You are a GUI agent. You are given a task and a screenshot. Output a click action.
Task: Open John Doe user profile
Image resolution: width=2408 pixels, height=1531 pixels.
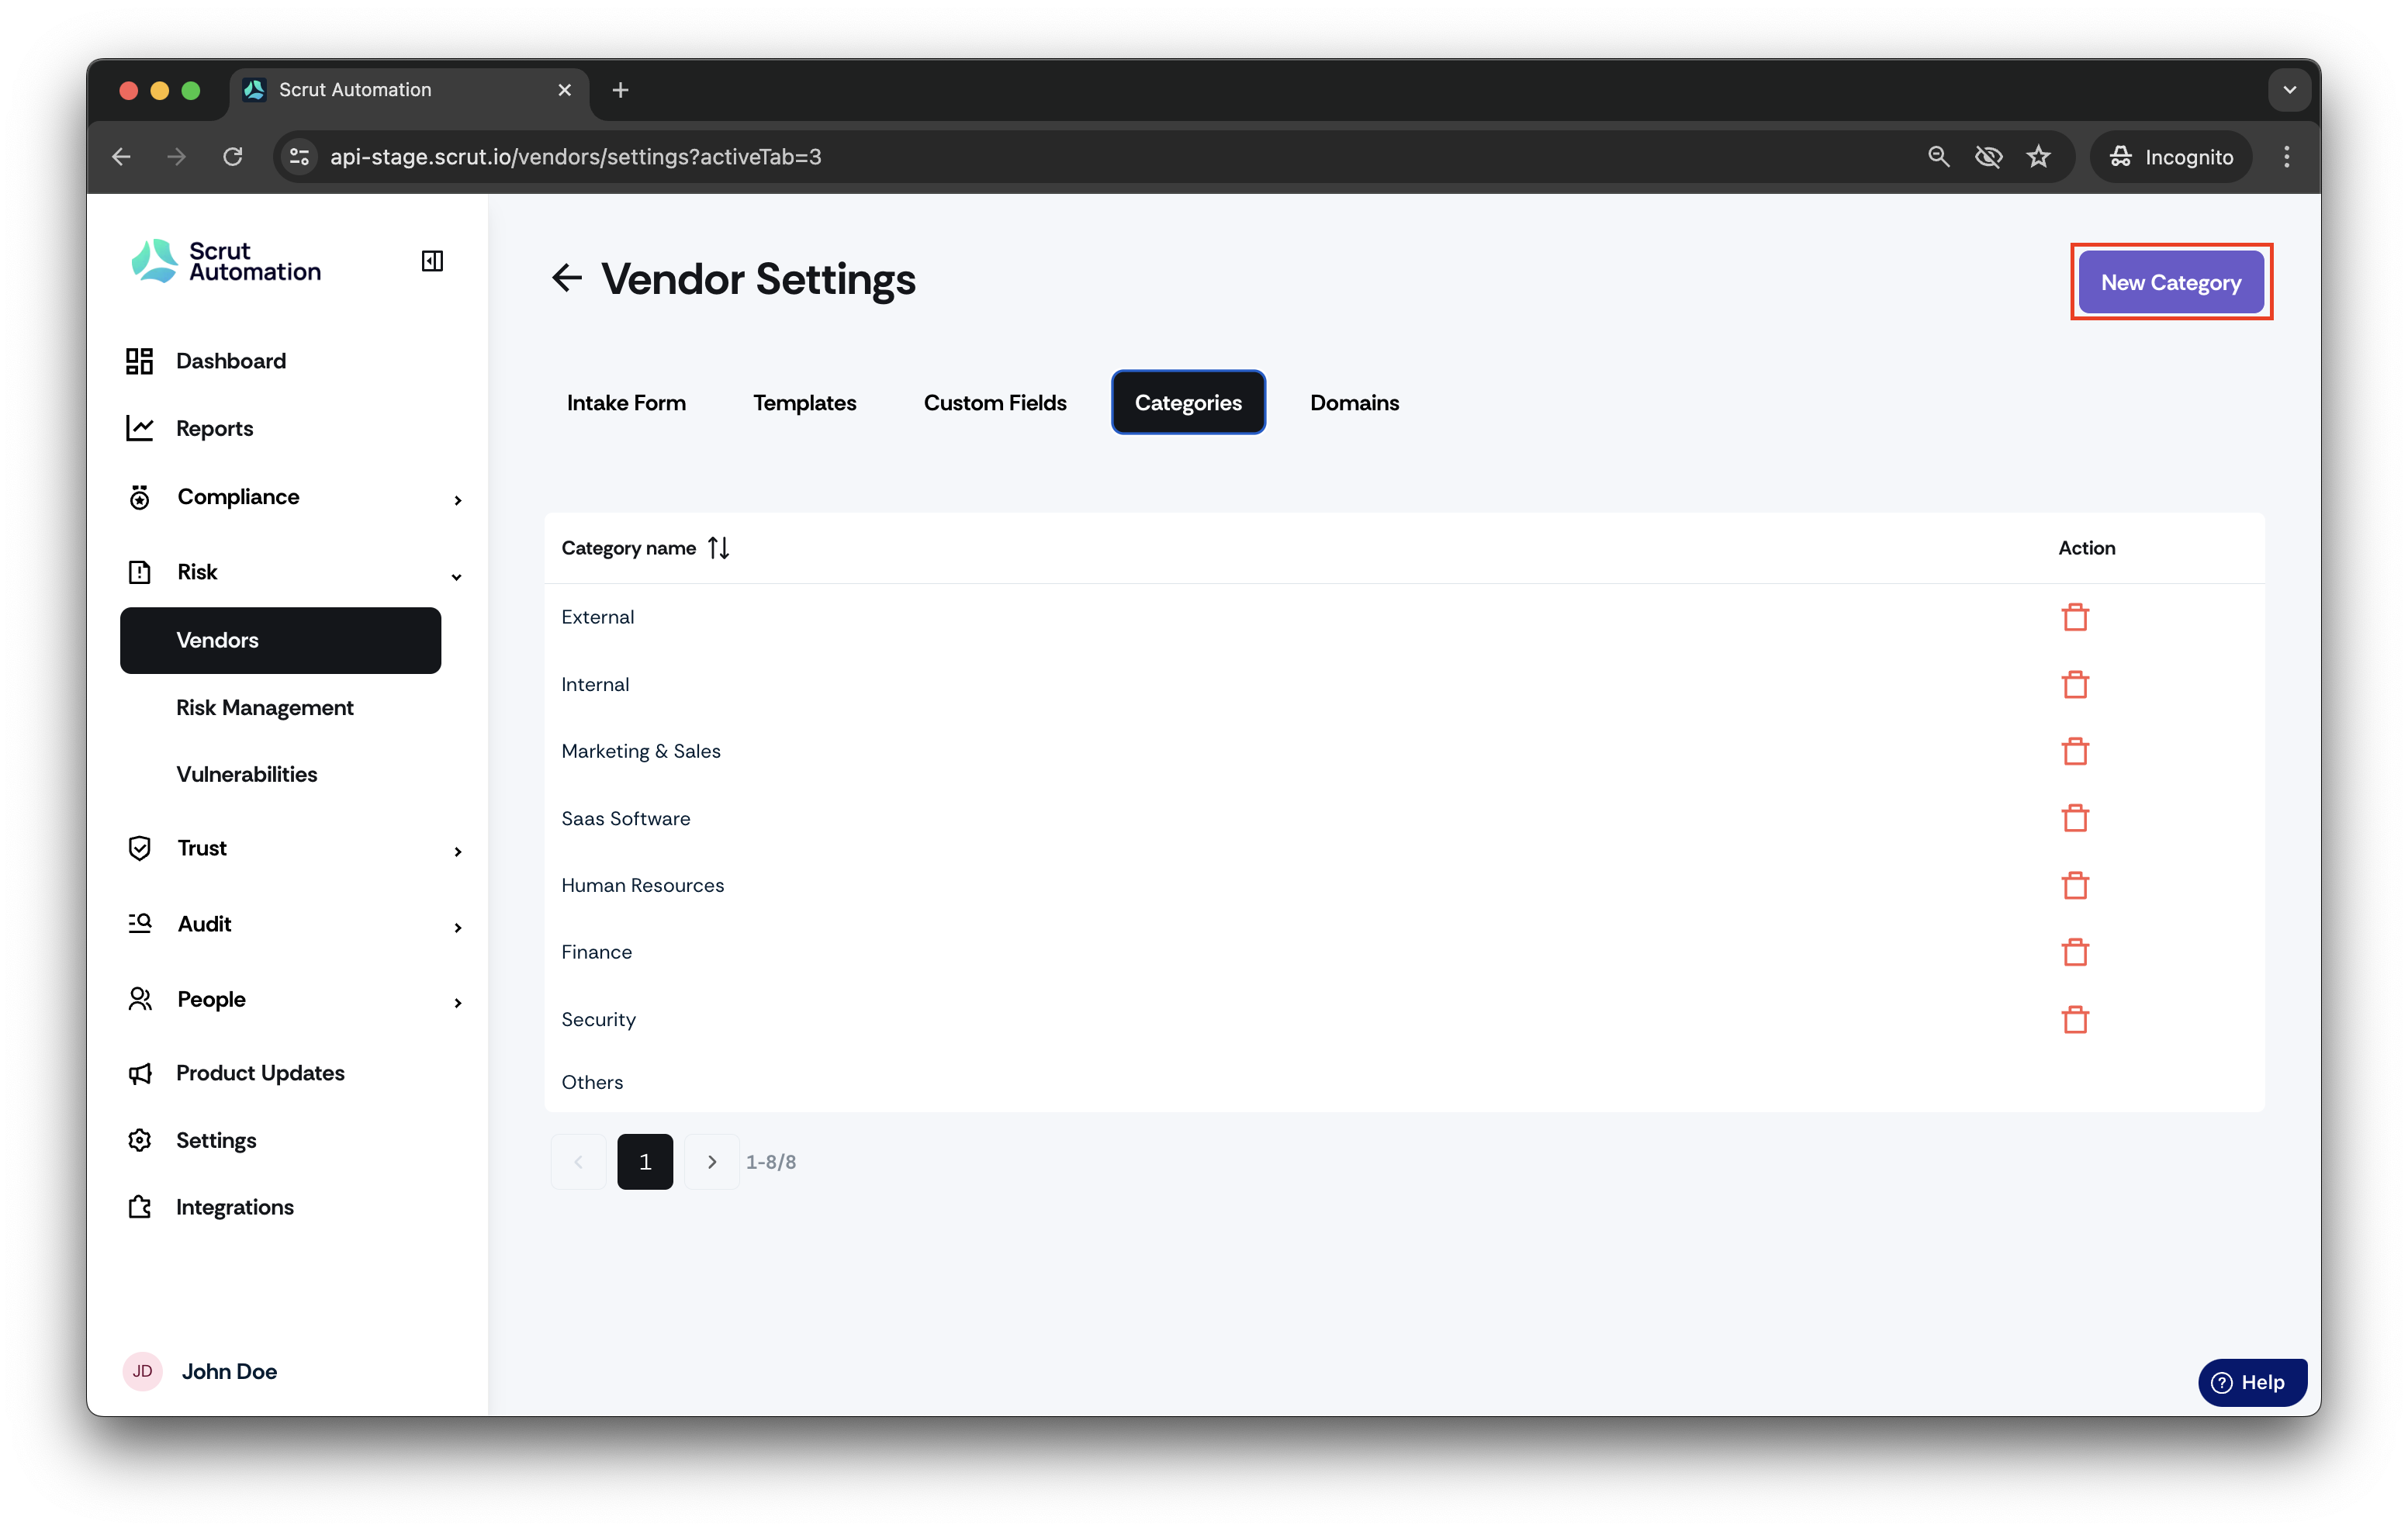(200, 1371)
